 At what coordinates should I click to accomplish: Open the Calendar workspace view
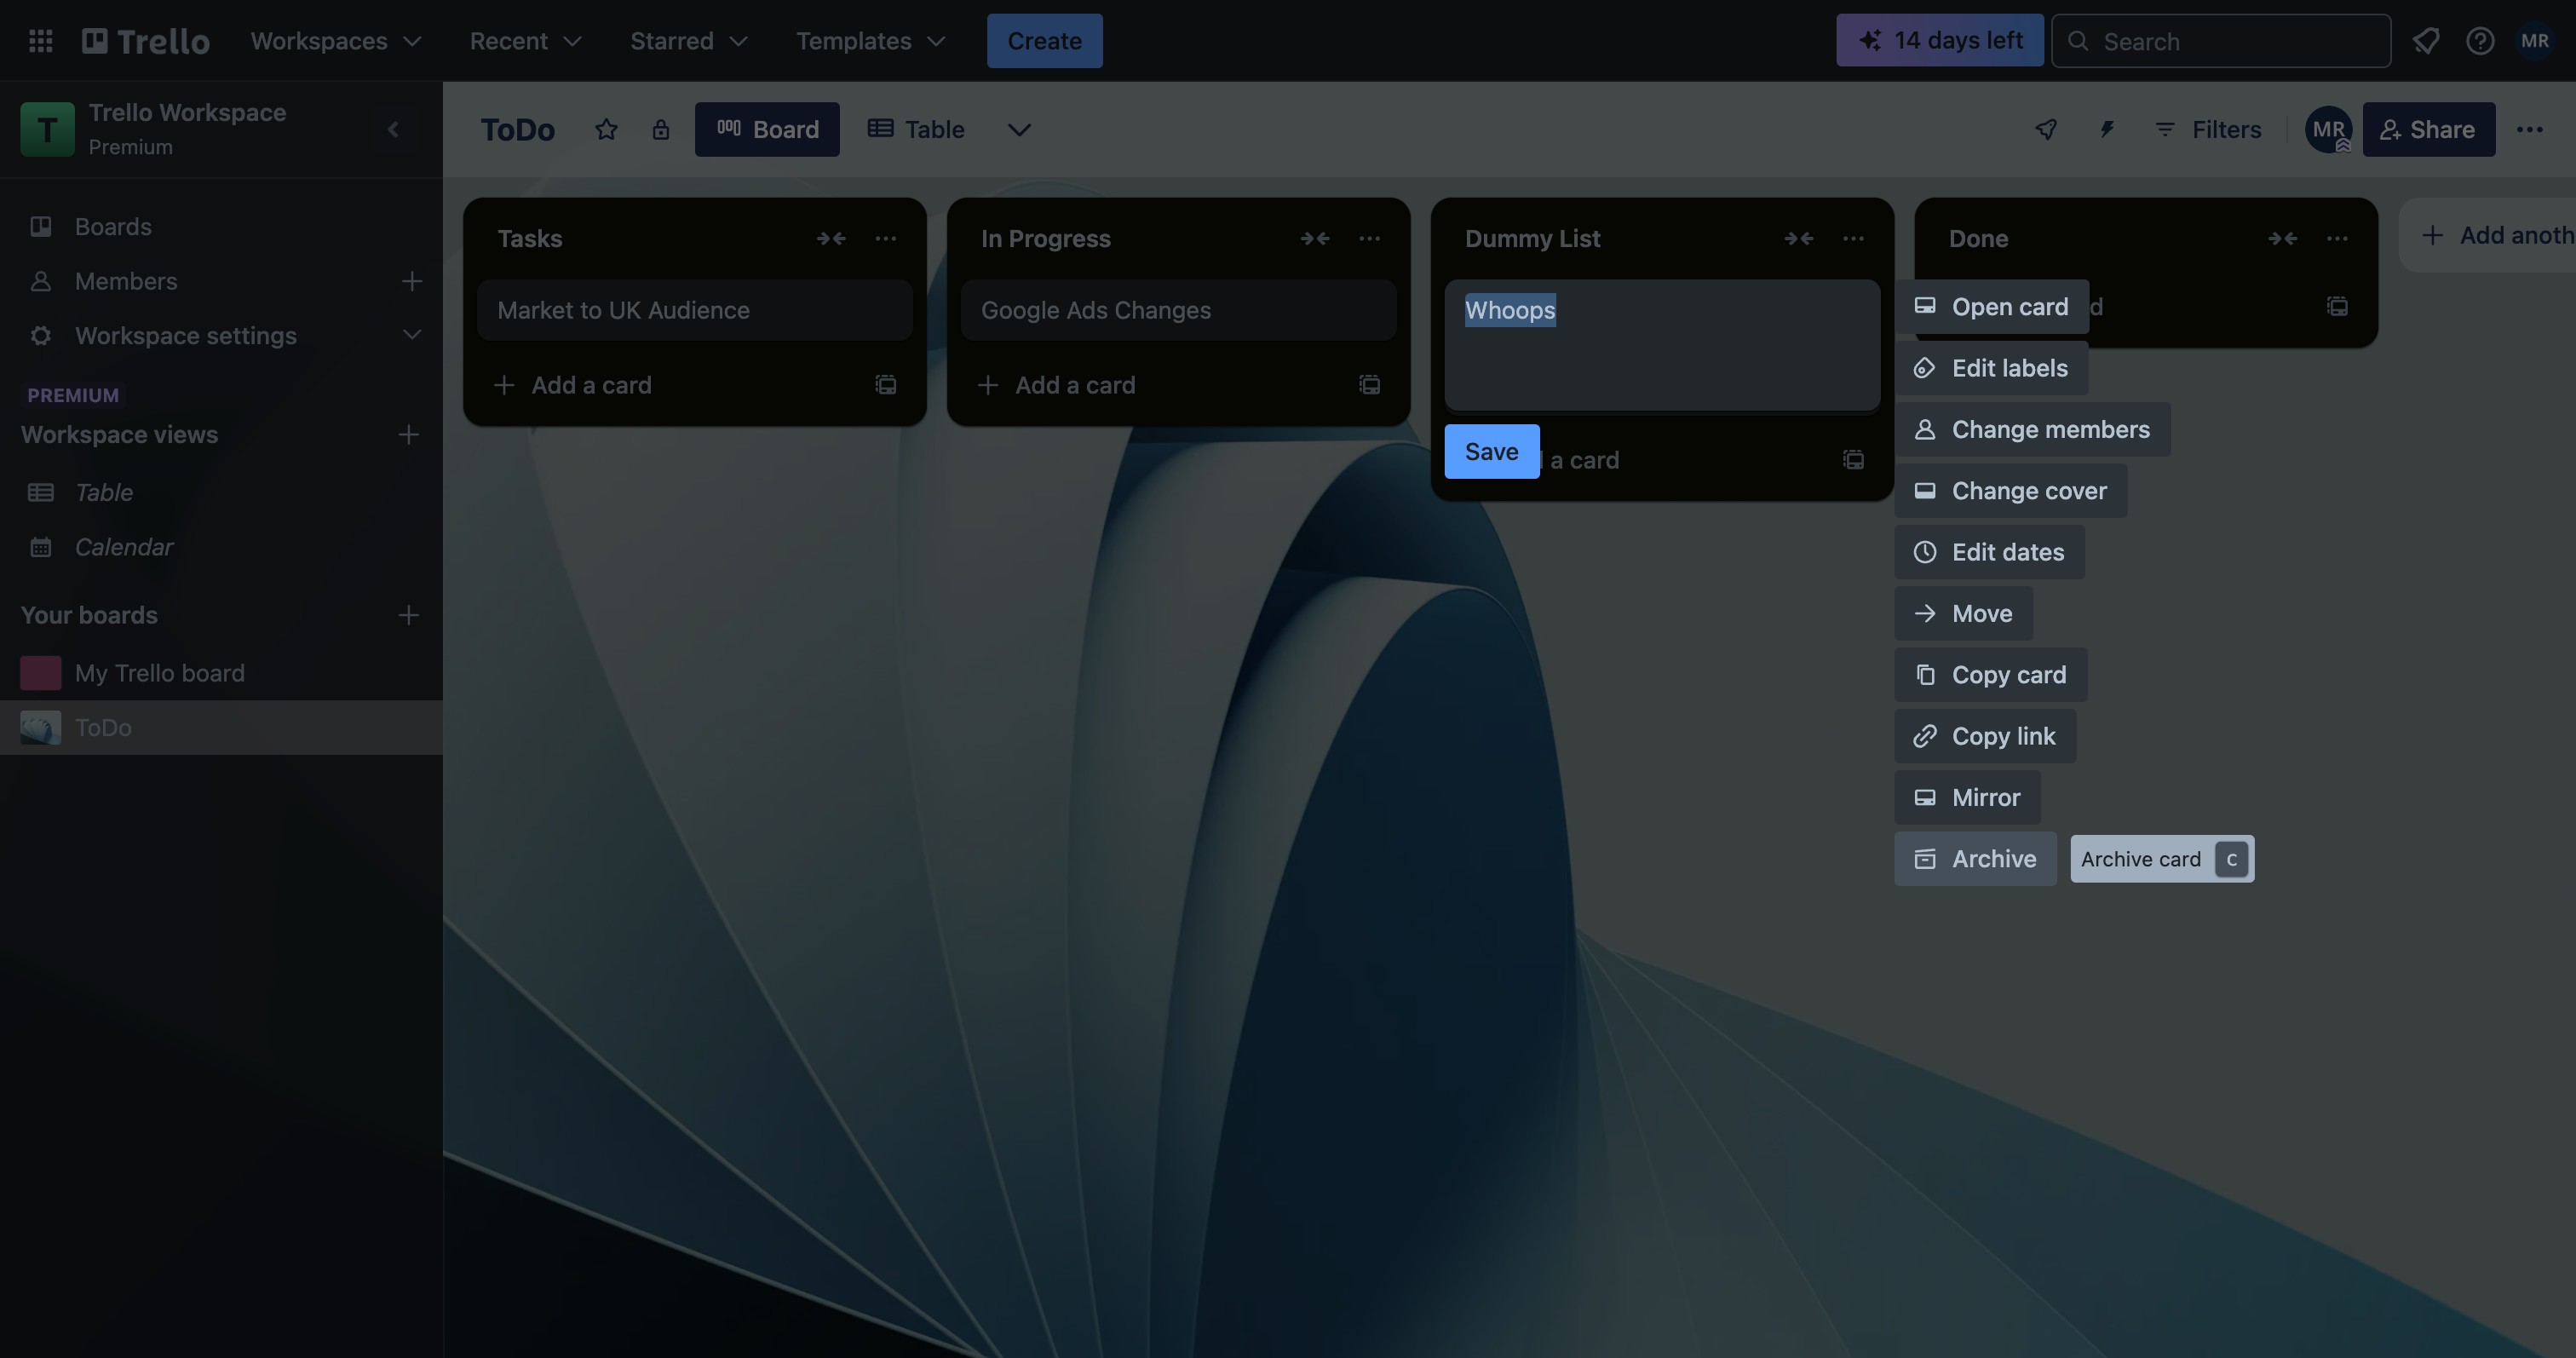[x=221, y=547]
